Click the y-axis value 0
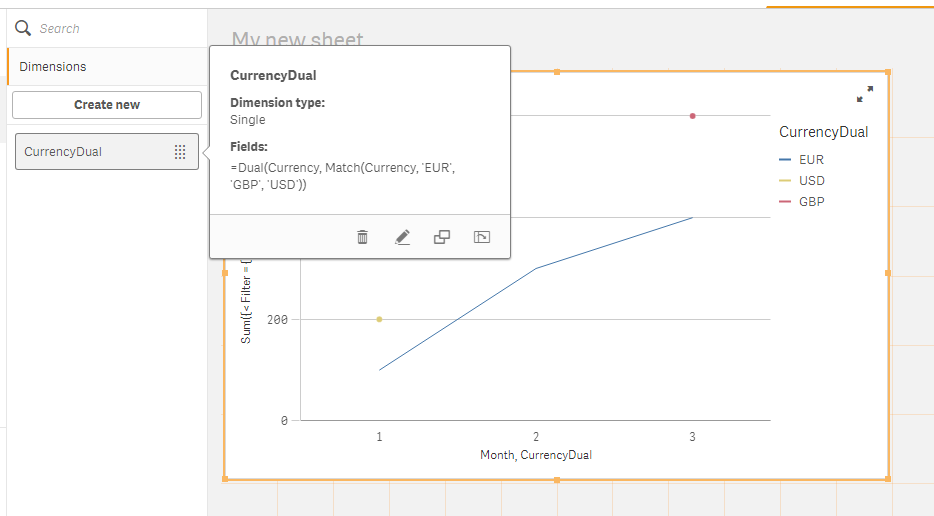 pyautogui.click(x=284, y=421)
